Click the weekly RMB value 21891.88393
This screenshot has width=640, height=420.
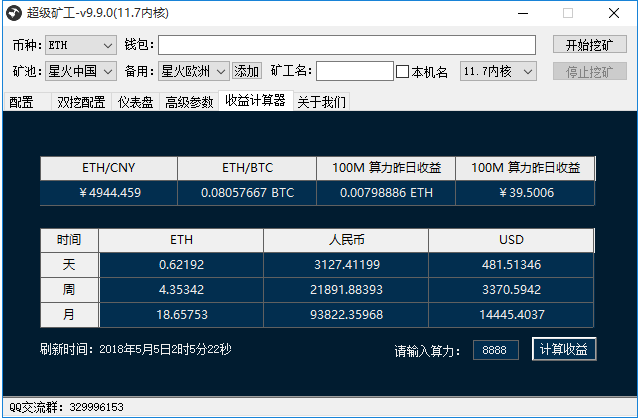point(346,290)
